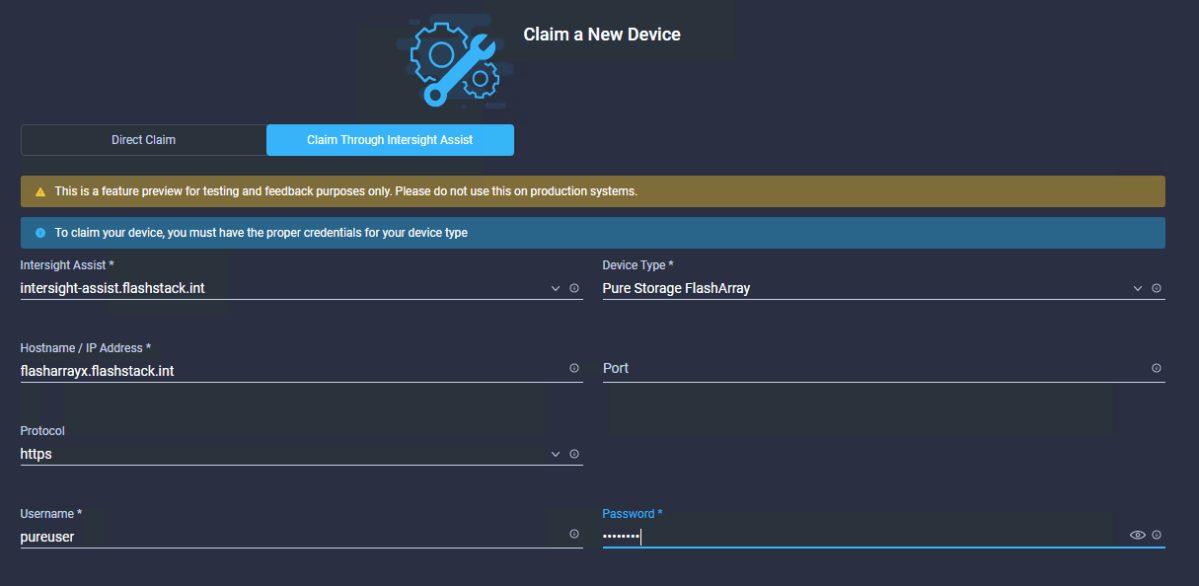This screenshot has width=1199, height=586.
Task: Show password using the eye icon
Action: 1137,535
